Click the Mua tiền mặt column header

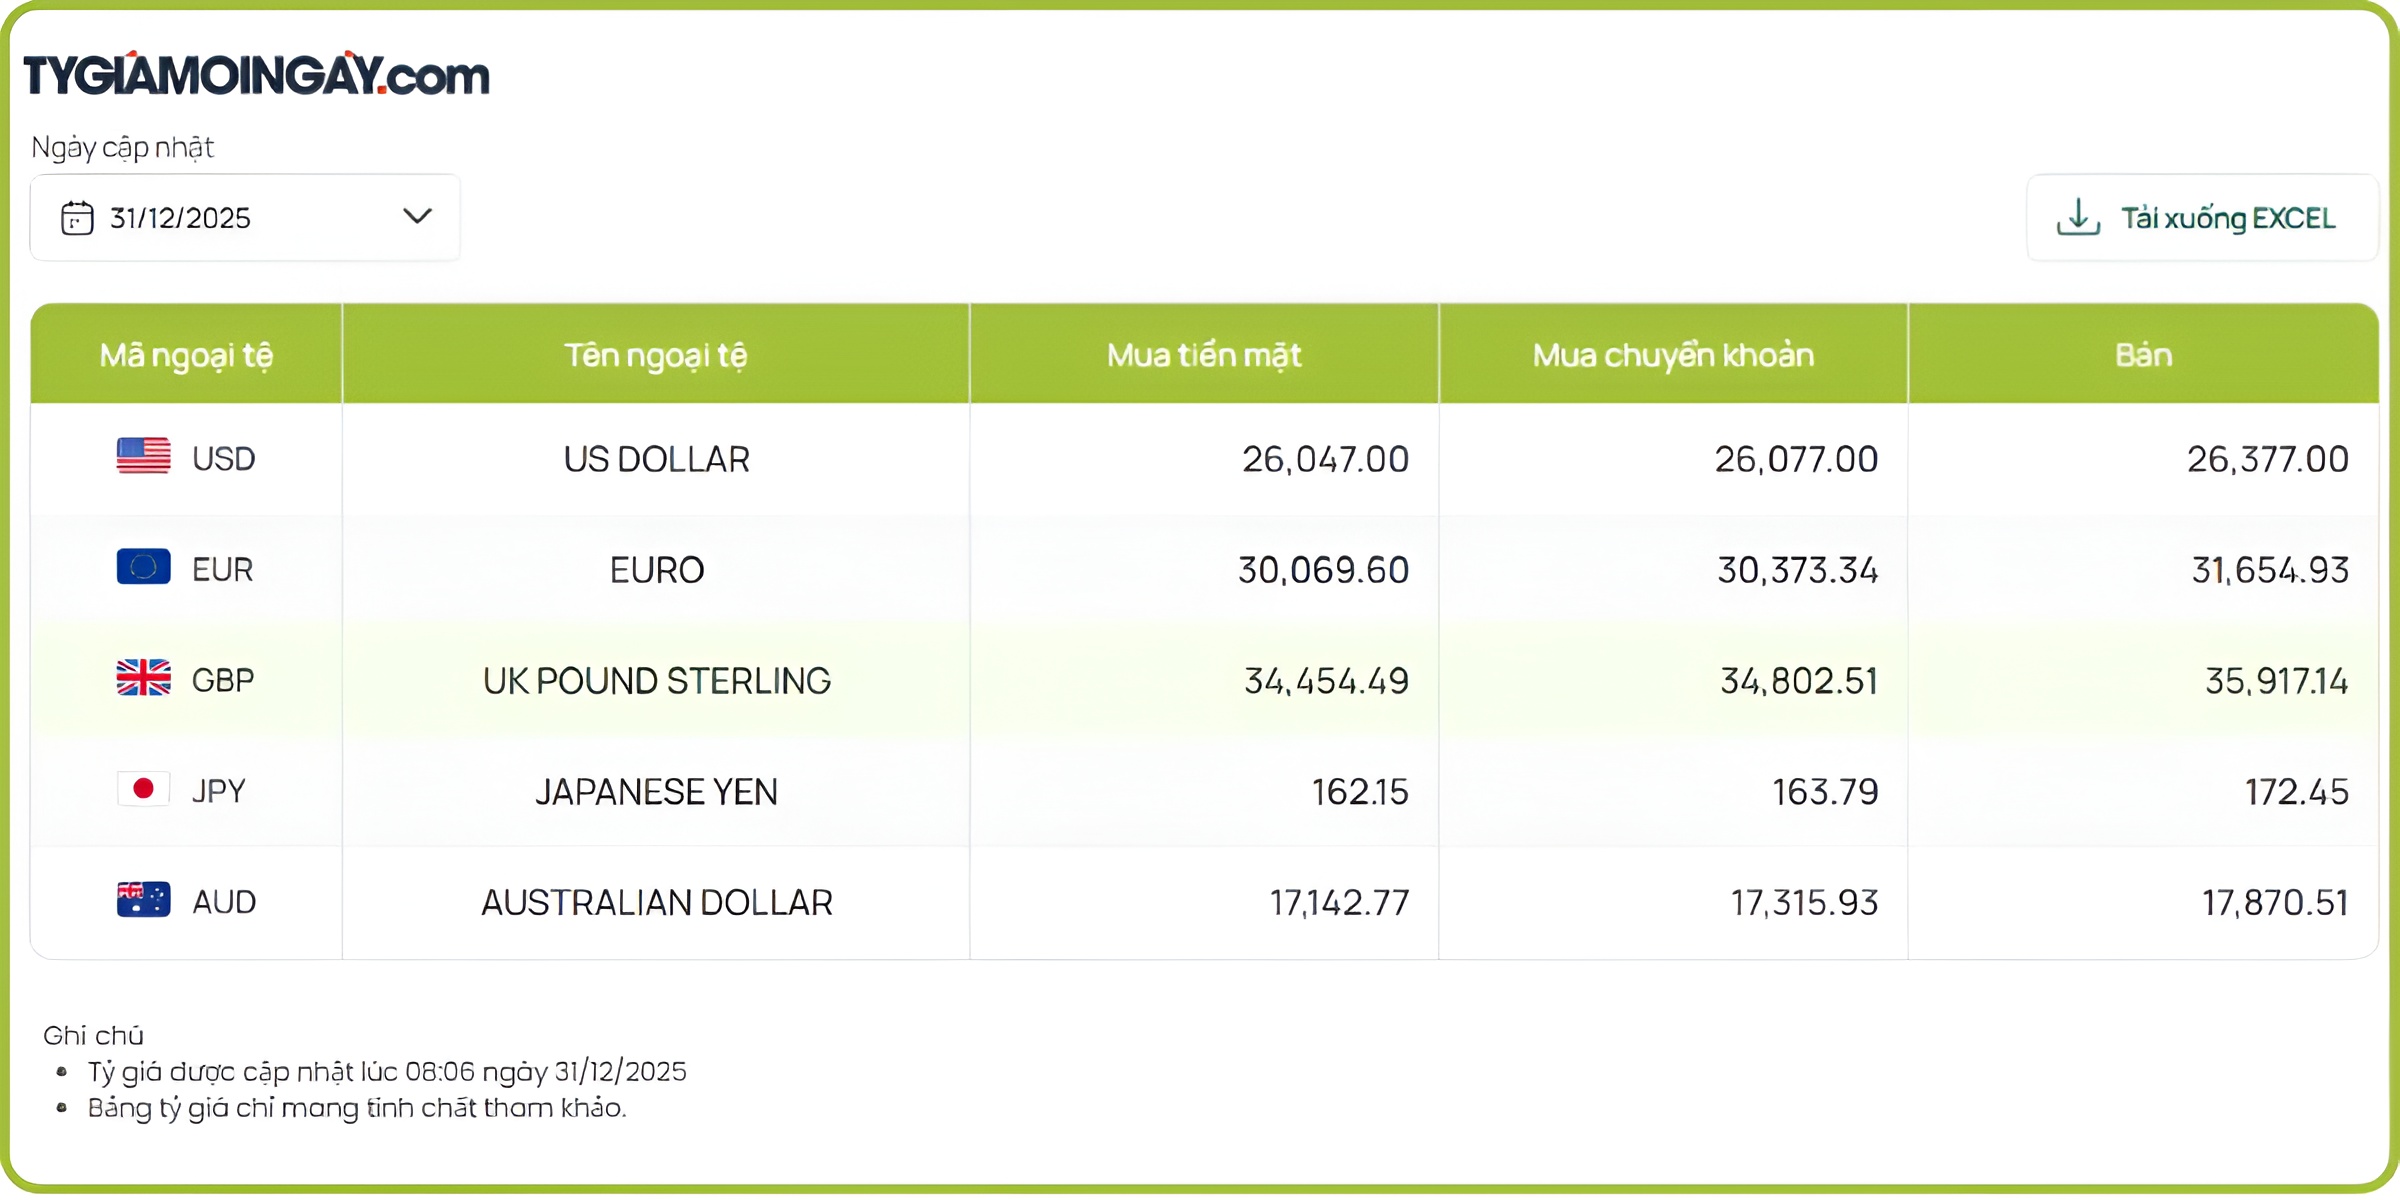[1204, 355]
